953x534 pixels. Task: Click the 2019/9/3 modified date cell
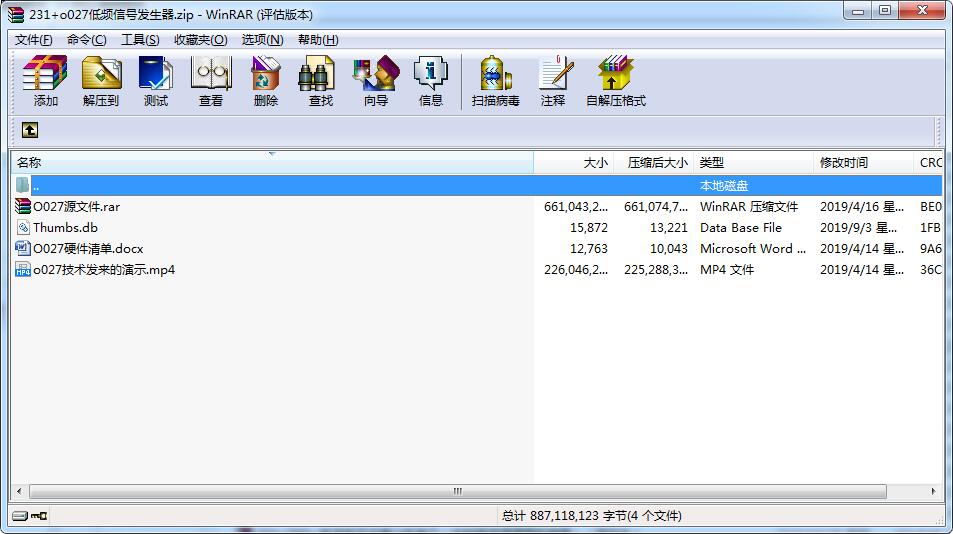pos(858,228)
